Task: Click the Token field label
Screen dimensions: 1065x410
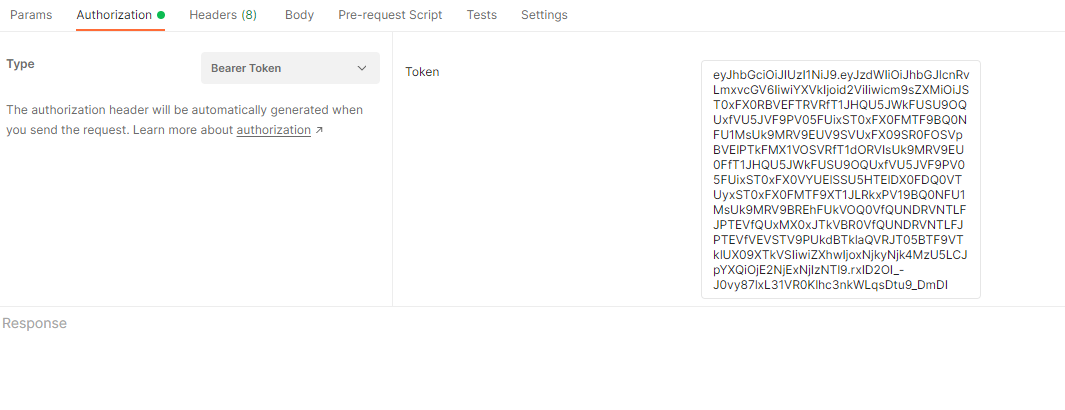Action: (422, 72)
